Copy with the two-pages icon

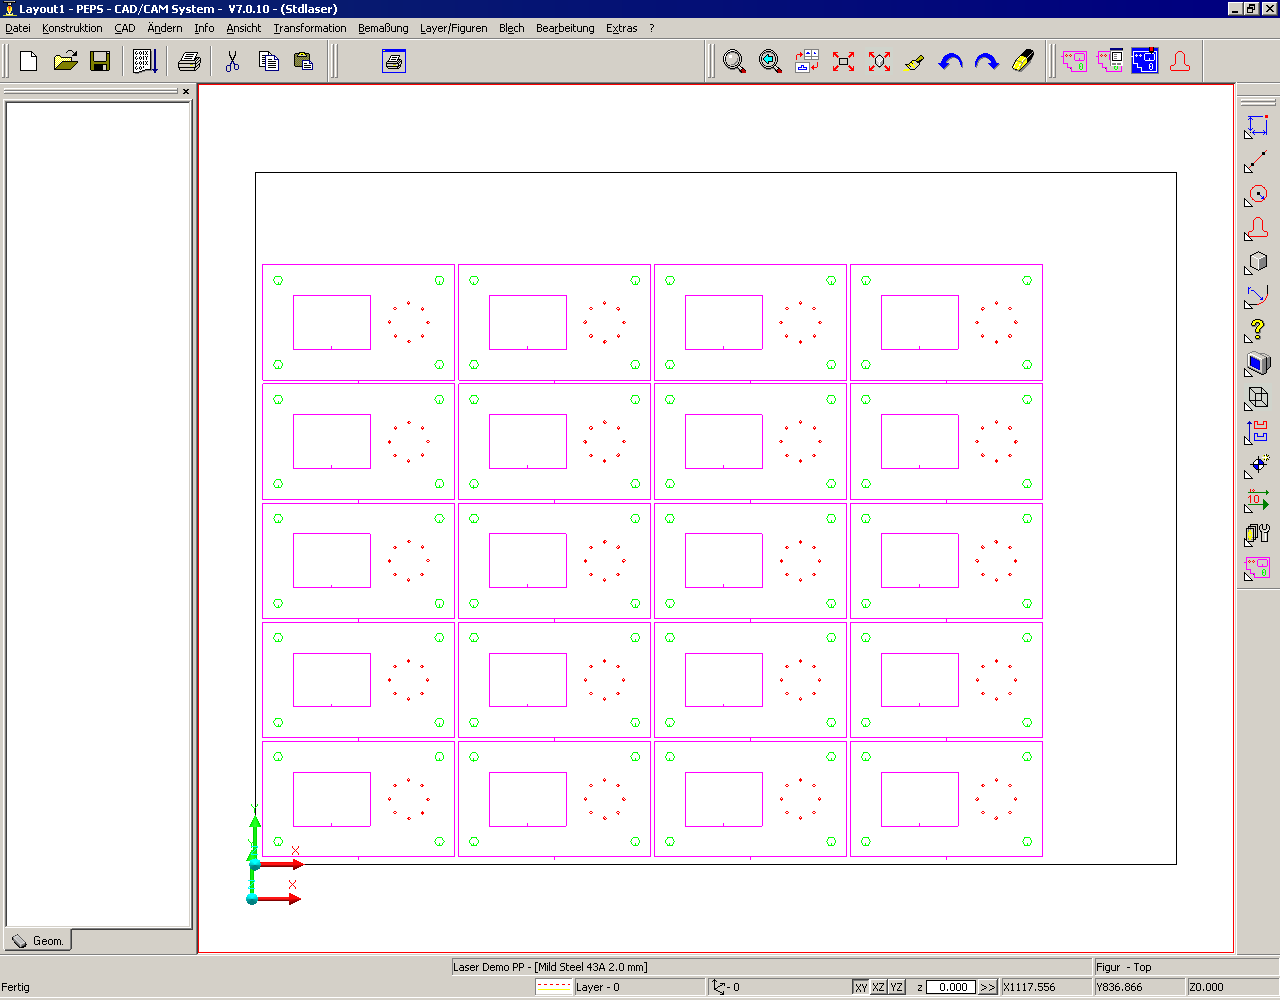point(268,62)
